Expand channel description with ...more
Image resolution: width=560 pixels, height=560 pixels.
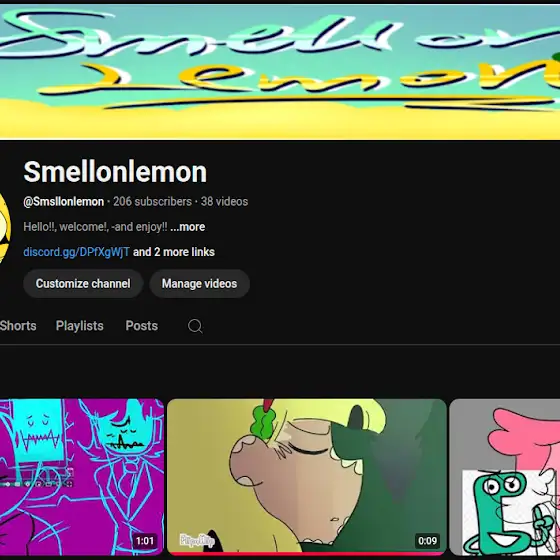(x=188, y=227)
